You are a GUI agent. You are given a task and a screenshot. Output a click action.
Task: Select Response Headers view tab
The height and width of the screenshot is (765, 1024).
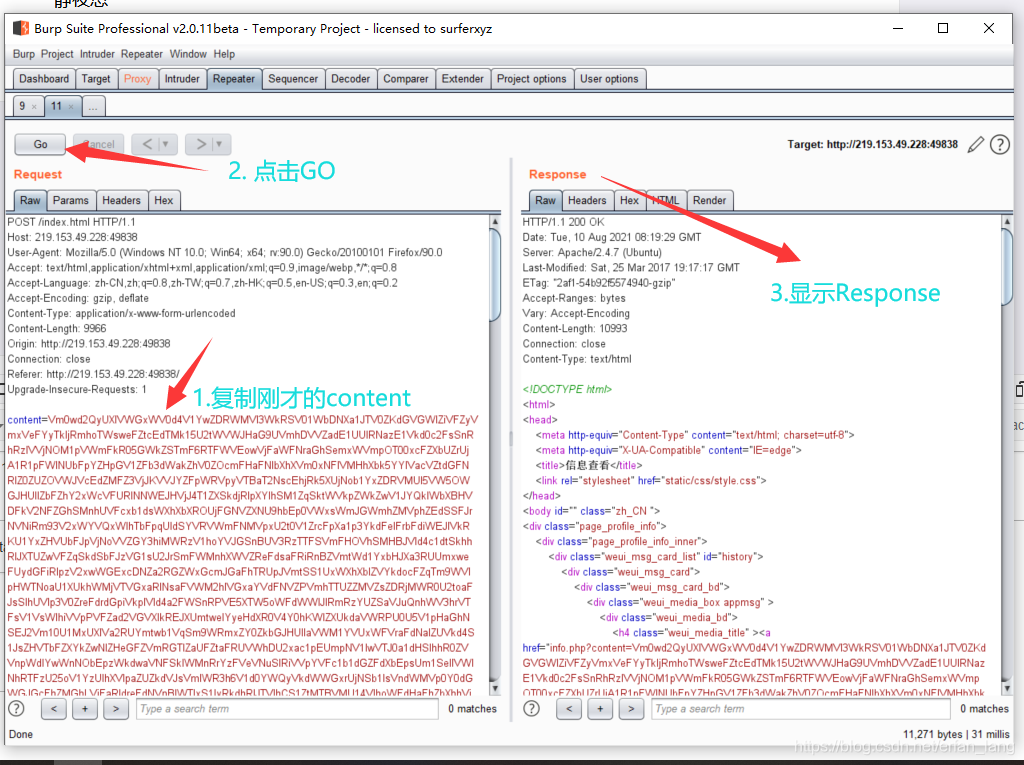click(587, 201)
